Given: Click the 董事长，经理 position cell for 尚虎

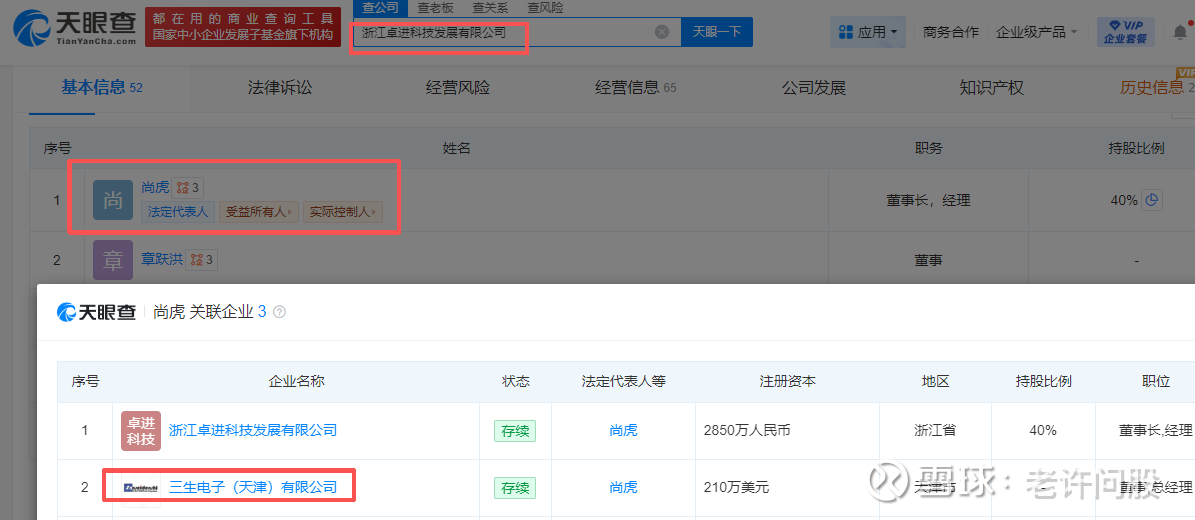Looking at the screenshot, I should [927, 201].
